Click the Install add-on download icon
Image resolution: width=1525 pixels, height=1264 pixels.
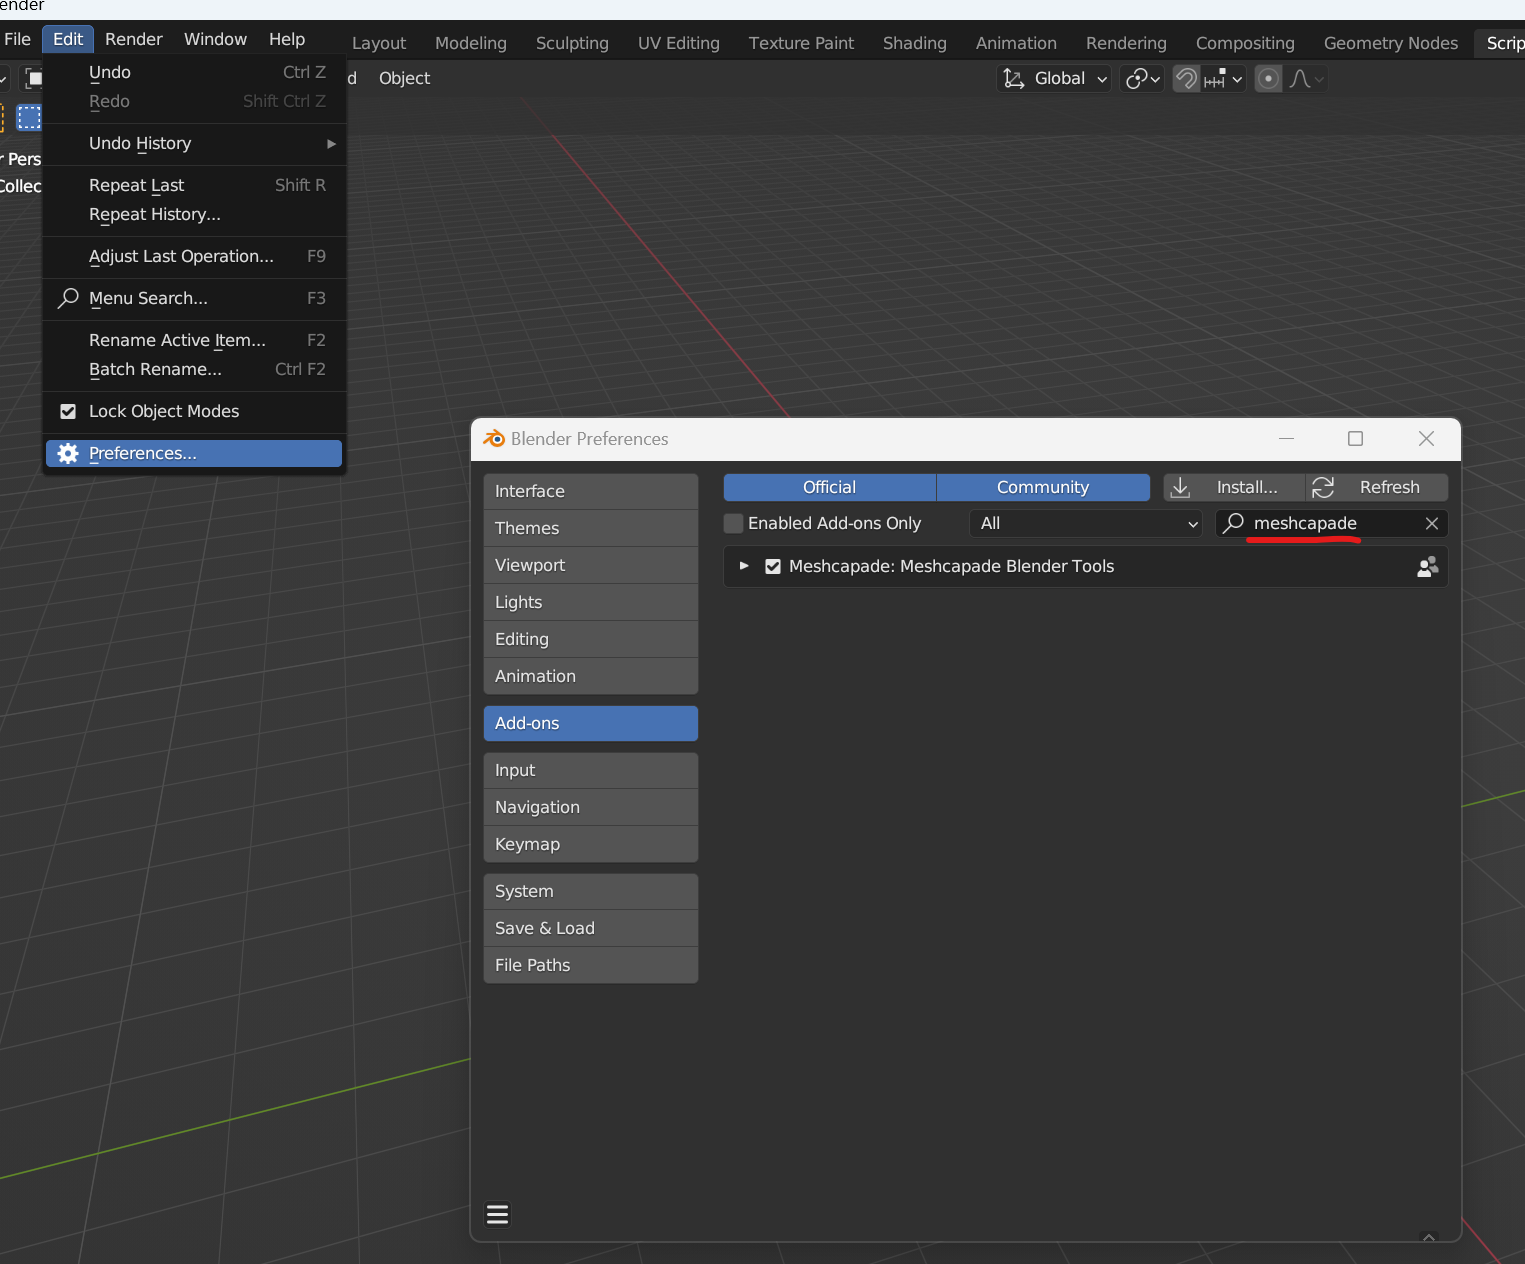click(x=1180, y=487)
